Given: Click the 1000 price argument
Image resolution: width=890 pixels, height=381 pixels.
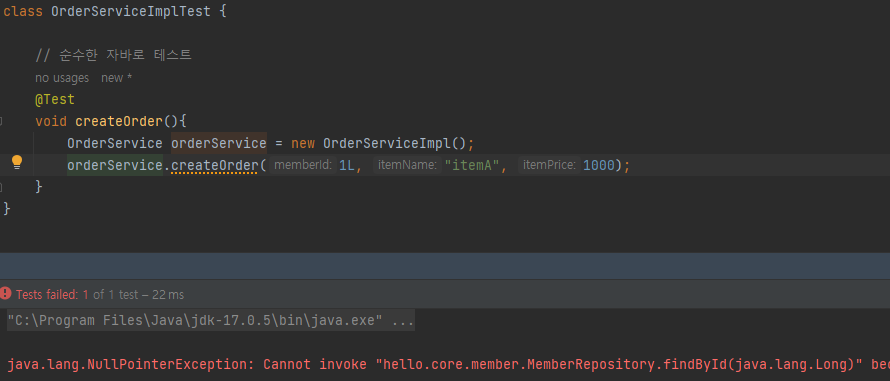Looking at the screenshot, I should (x=599, y=165).
